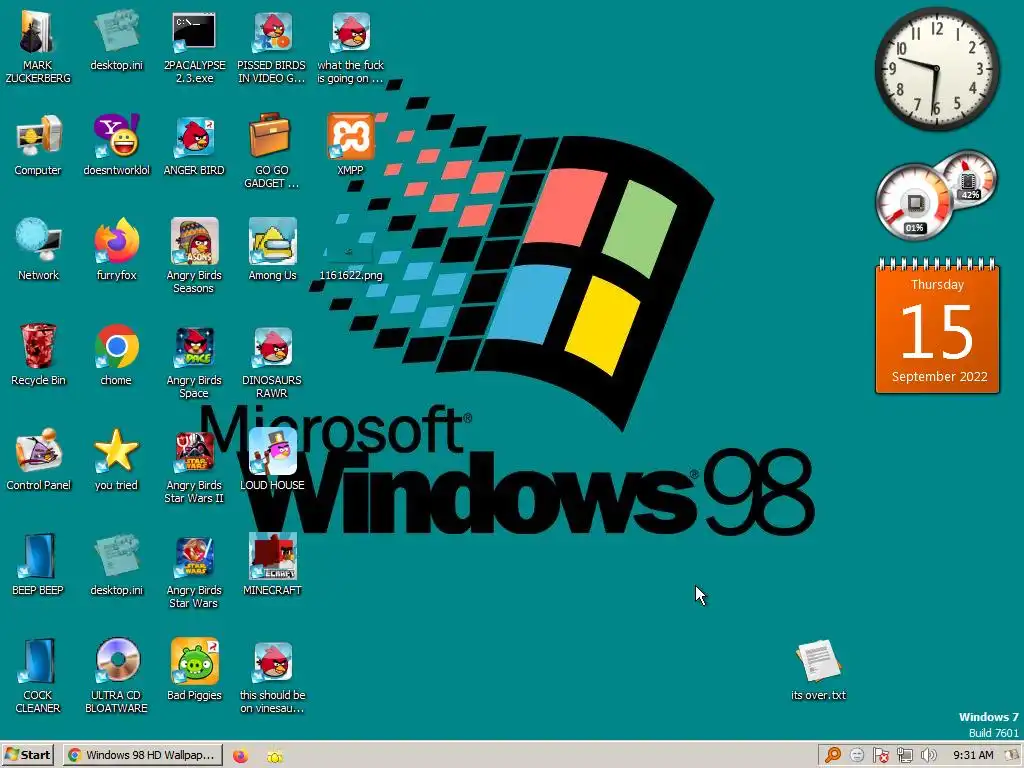Viewport: 1024px width, 768px height.
Task: Open the BEEP BEEP shortcut
Action: click(x=38, y=556)
